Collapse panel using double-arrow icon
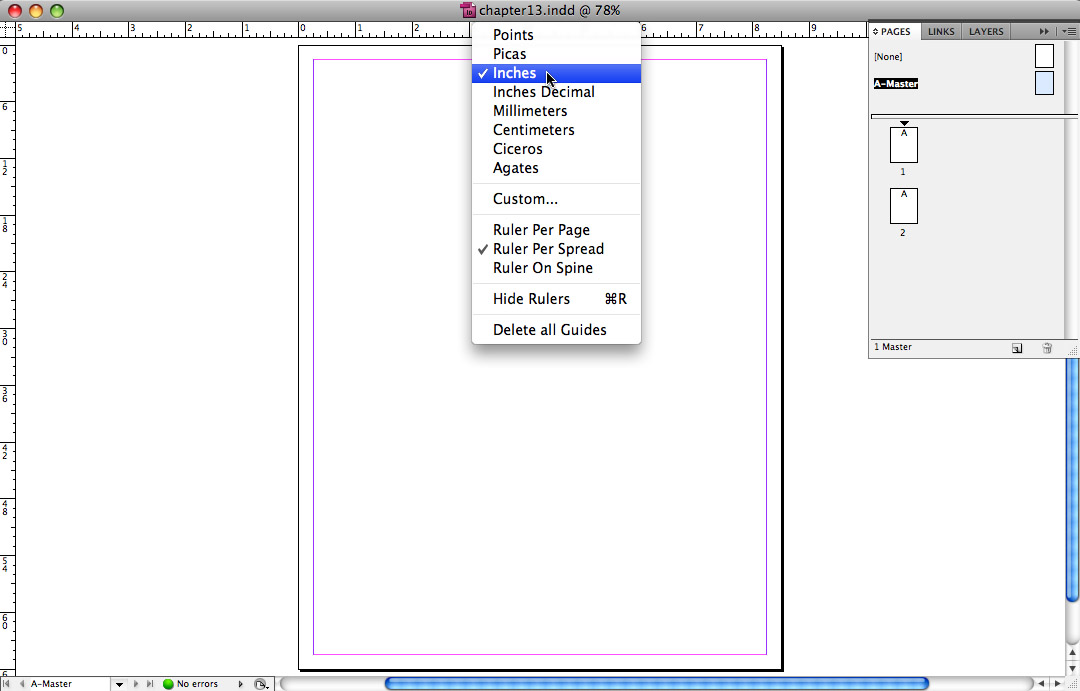The width and height of the screenshot is (1080, 691). 1044,32
